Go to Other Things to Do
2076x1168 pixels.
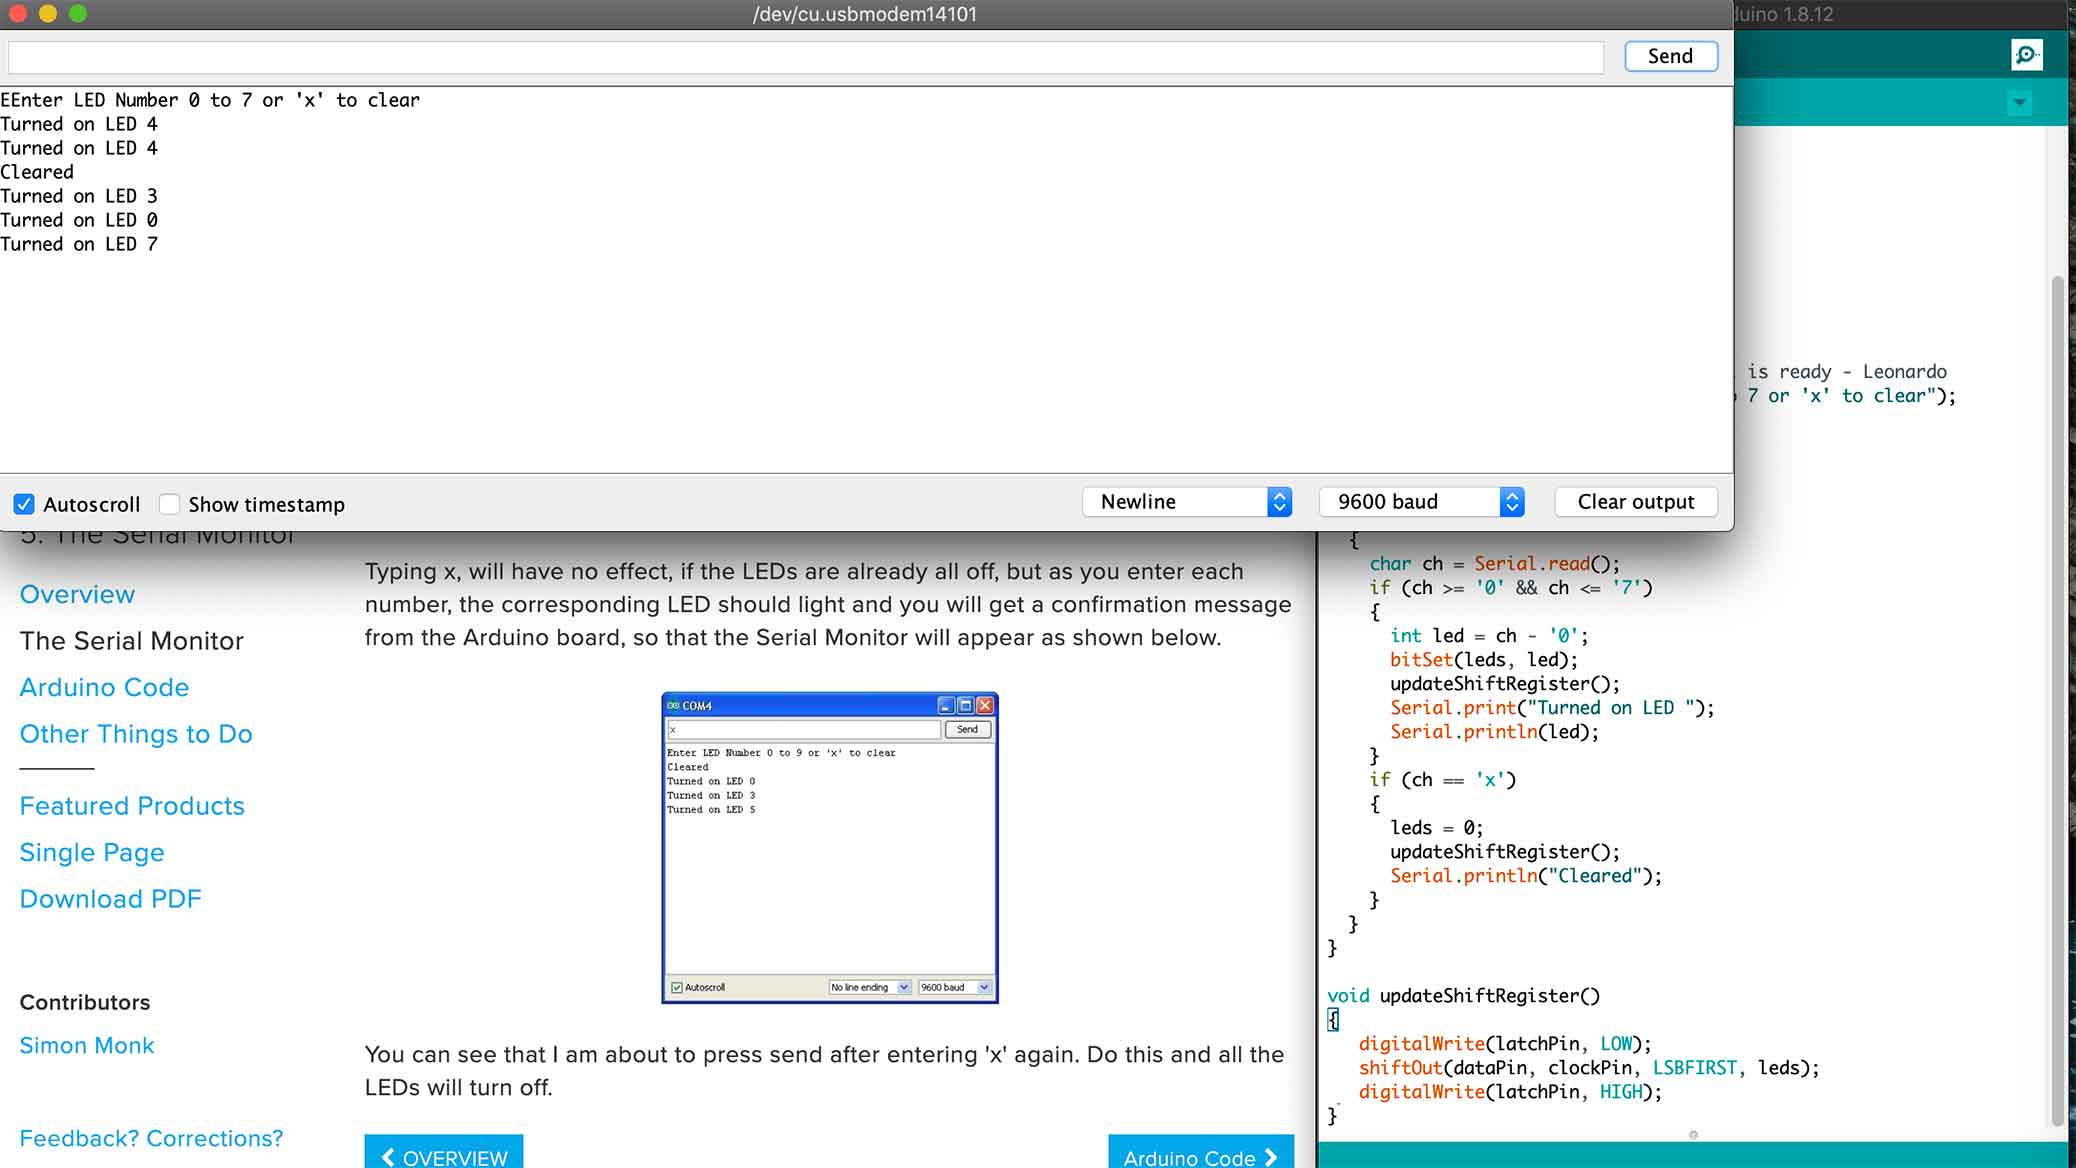[x=136, y=734]
